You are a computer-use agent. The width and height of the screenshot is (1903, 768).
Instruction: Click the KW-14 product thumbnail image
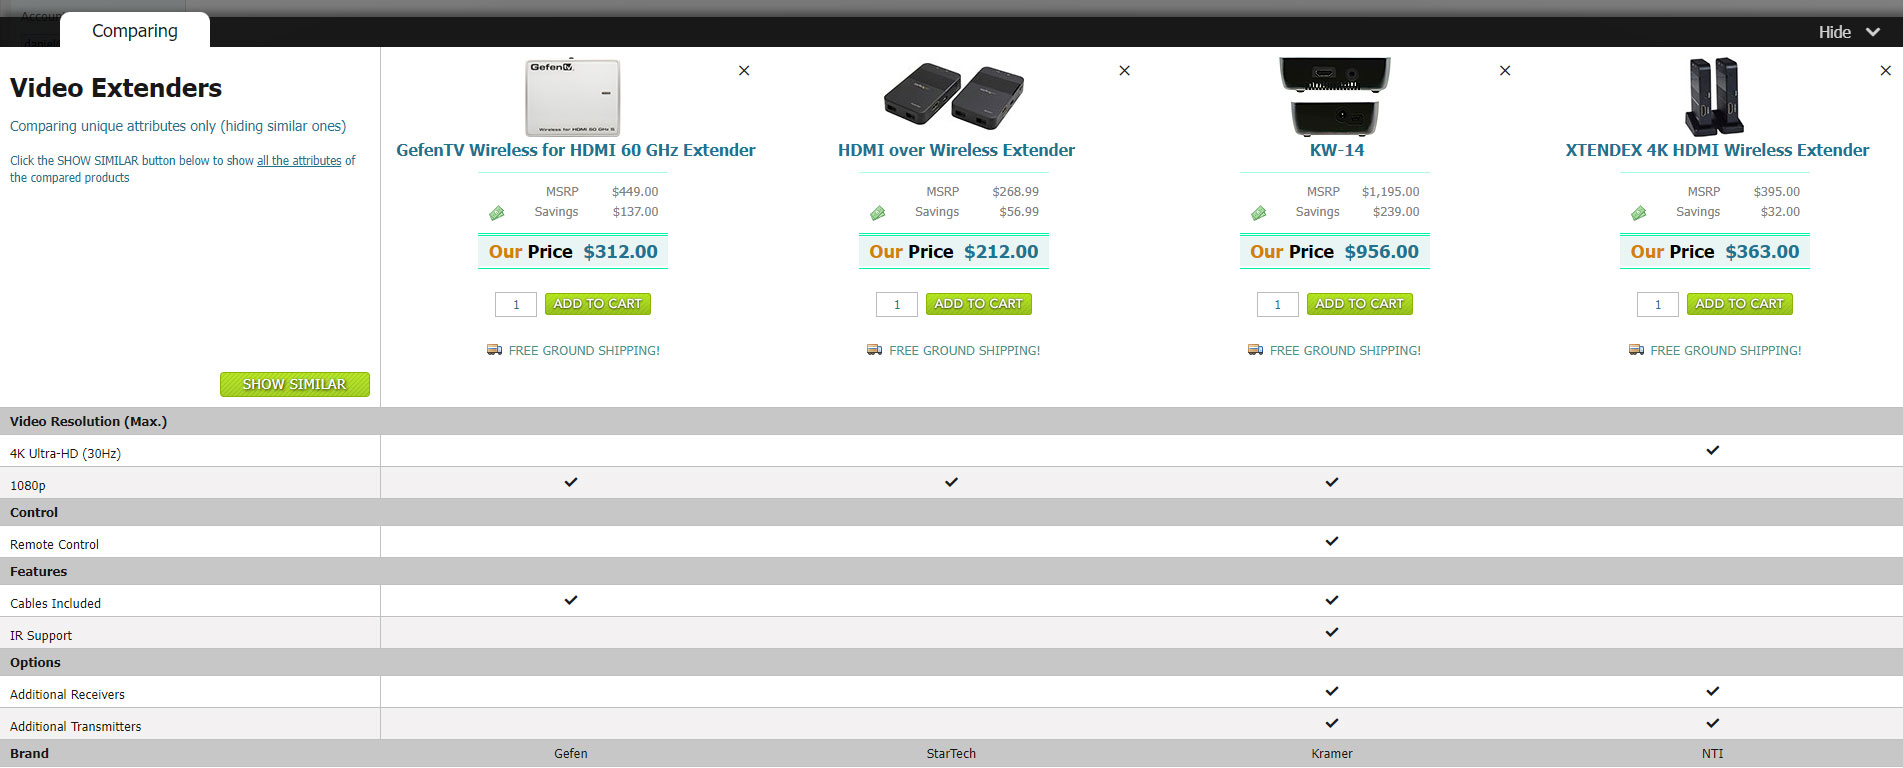[x=1334, y=97]
